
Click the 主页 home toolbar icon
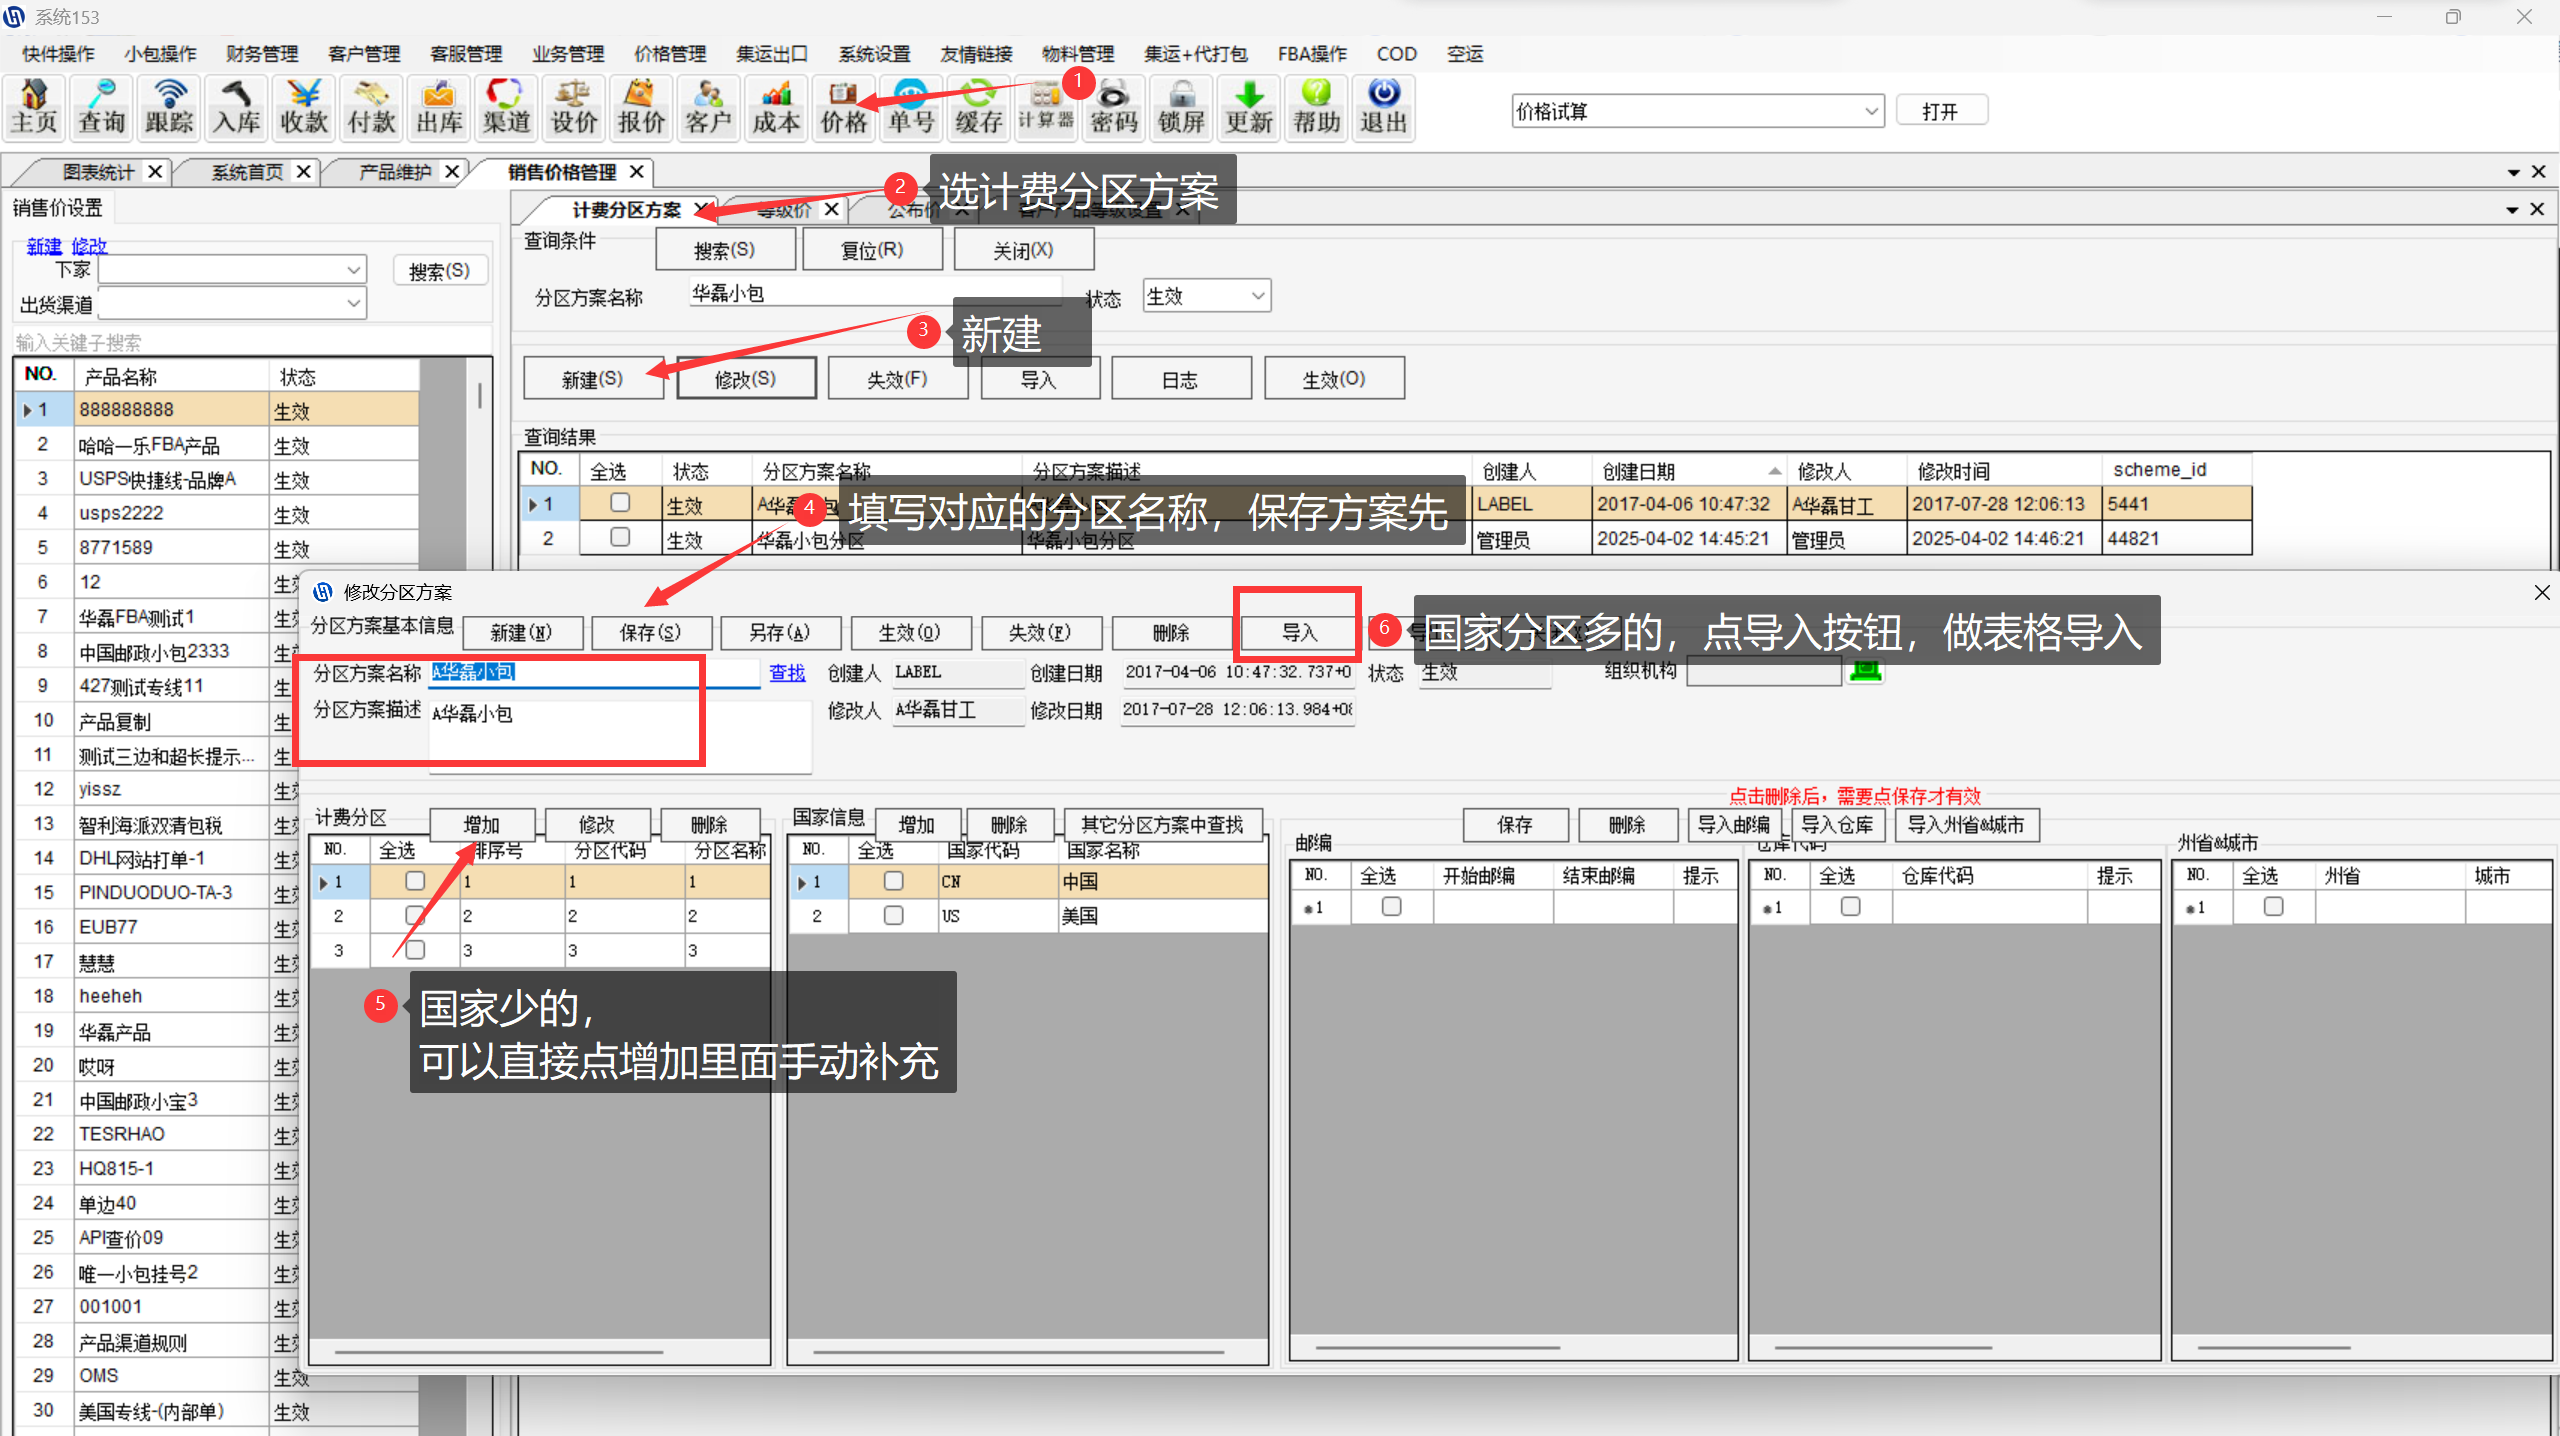(x=34, y=107)
